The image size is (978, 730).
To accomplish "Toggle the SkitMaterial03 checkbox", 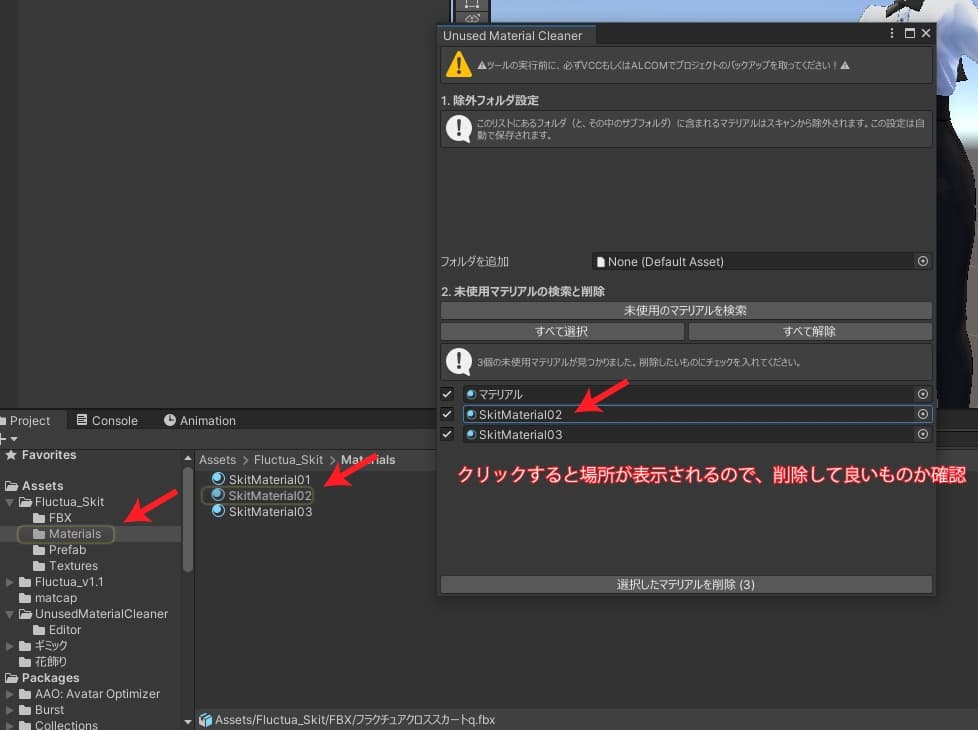I will point(447,435).
